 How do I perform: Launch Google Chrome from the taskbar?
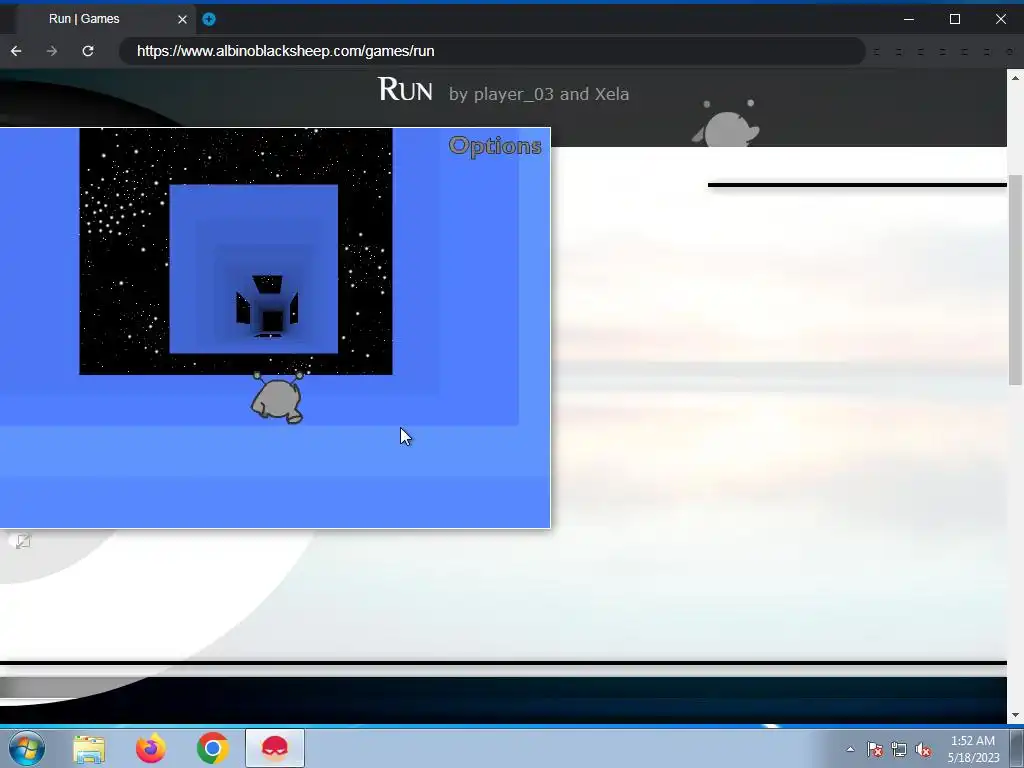[x=212, y=748]
